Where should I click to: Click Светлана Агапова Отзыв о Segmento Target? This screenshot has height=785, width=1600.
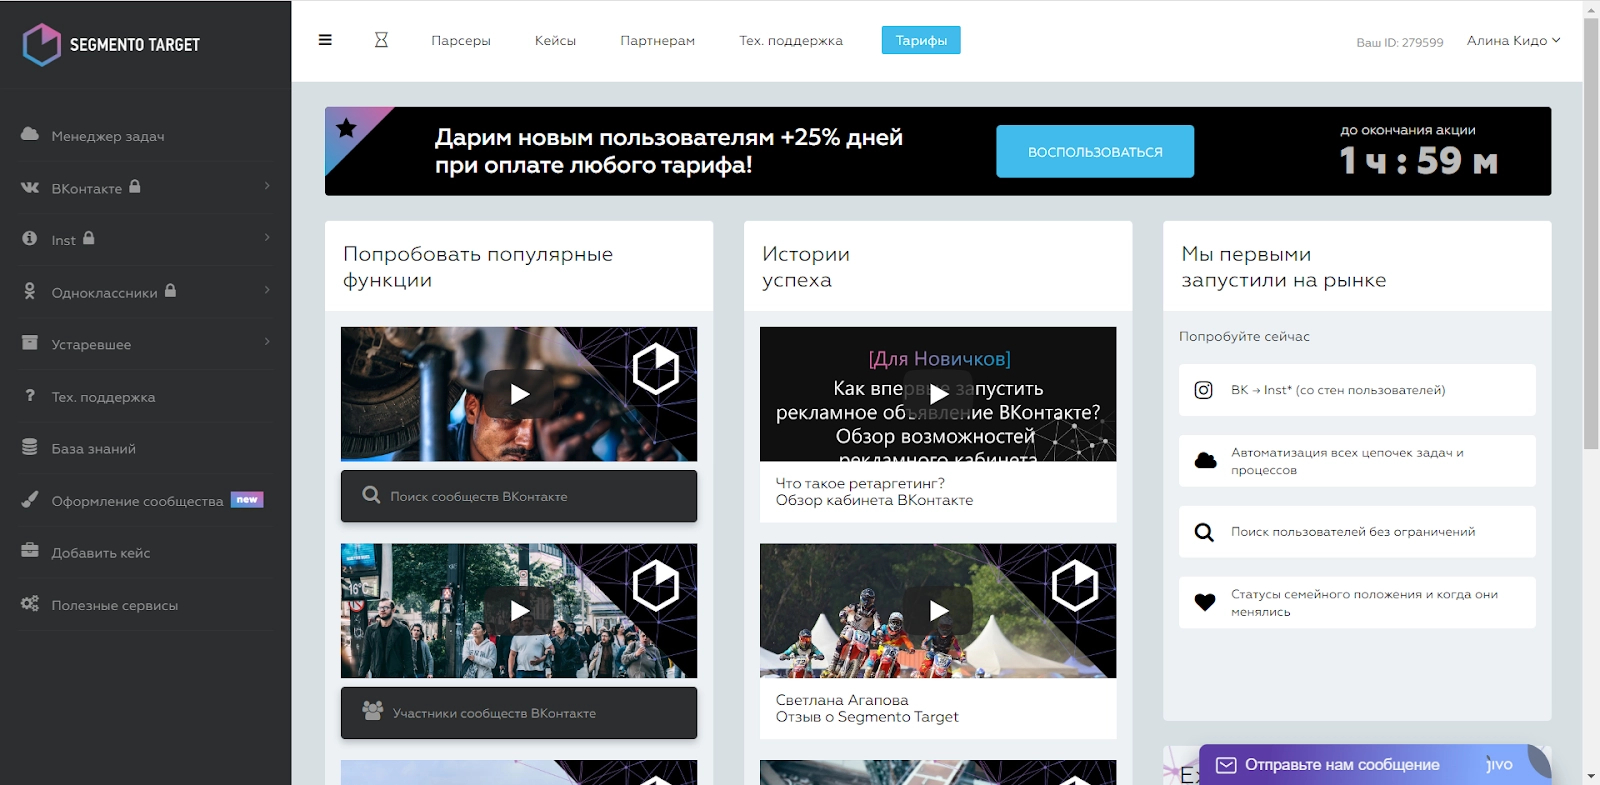867,708
